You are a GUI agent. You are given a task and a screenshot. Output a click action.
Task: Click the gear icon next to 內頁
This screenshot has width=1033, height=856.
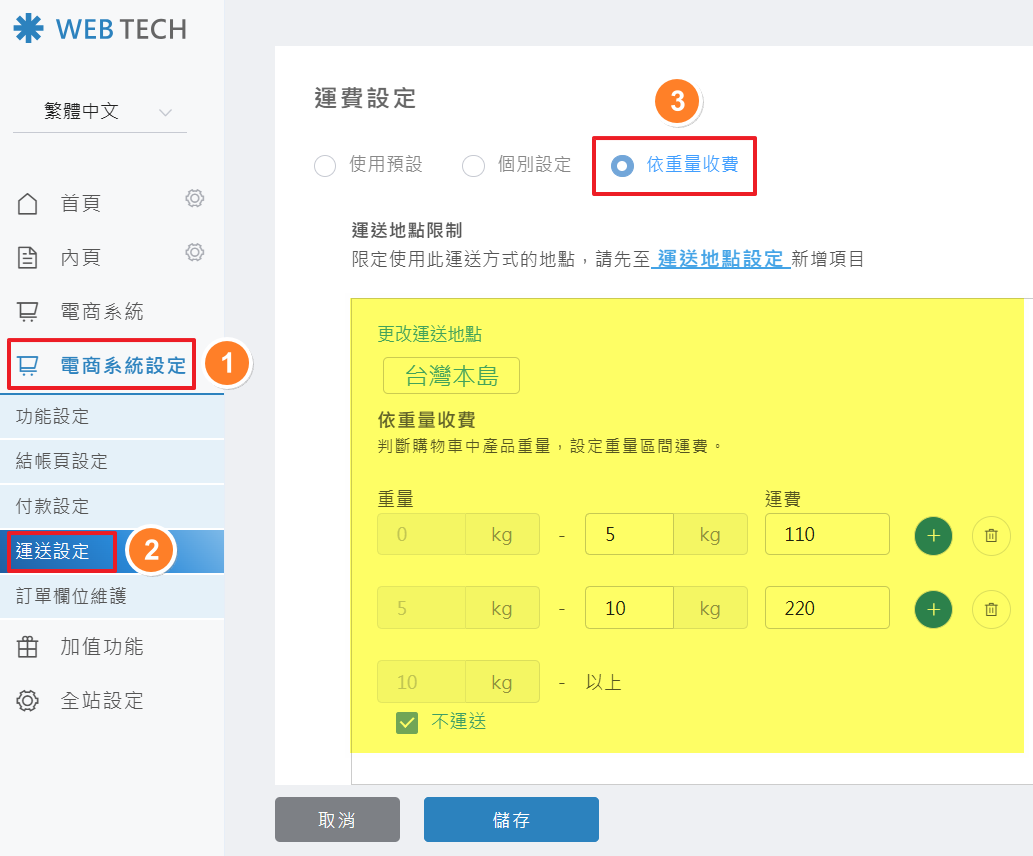click(195, 253)
